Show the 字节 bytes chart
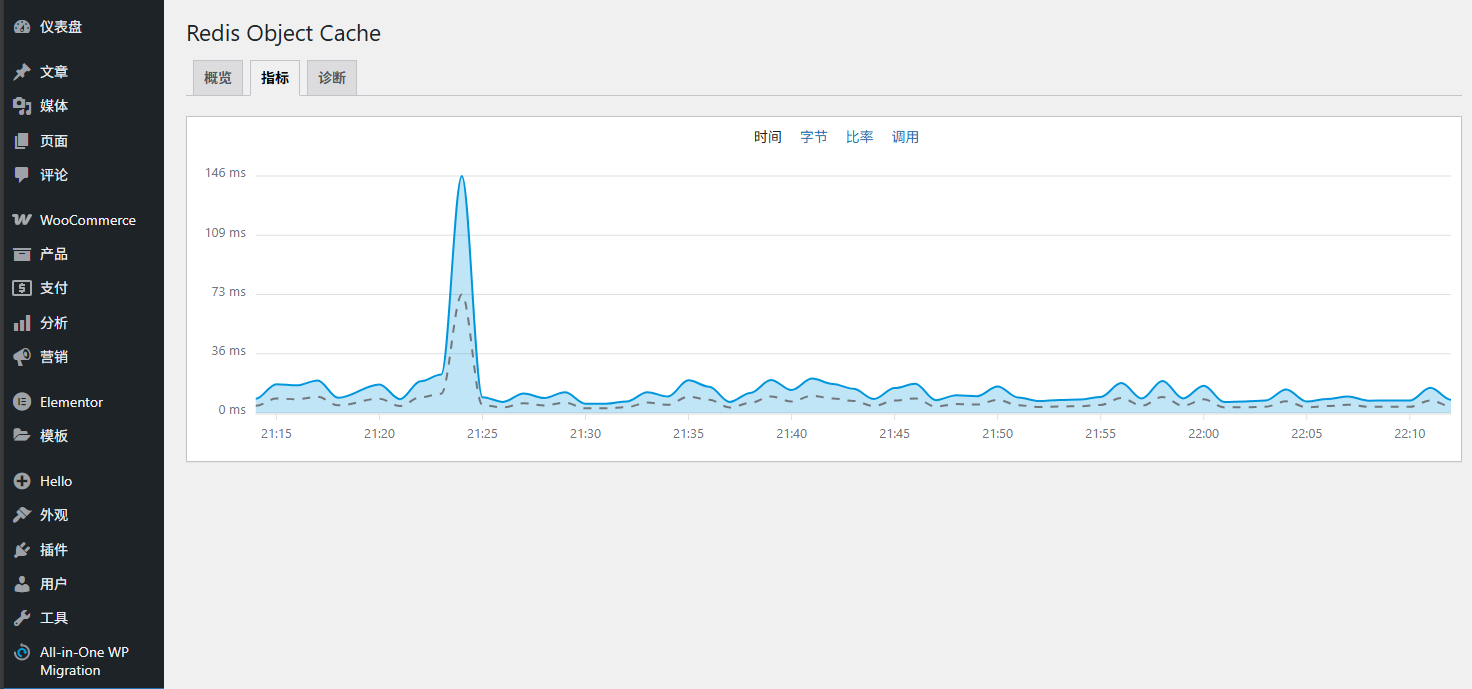 [x=814, y=137]
